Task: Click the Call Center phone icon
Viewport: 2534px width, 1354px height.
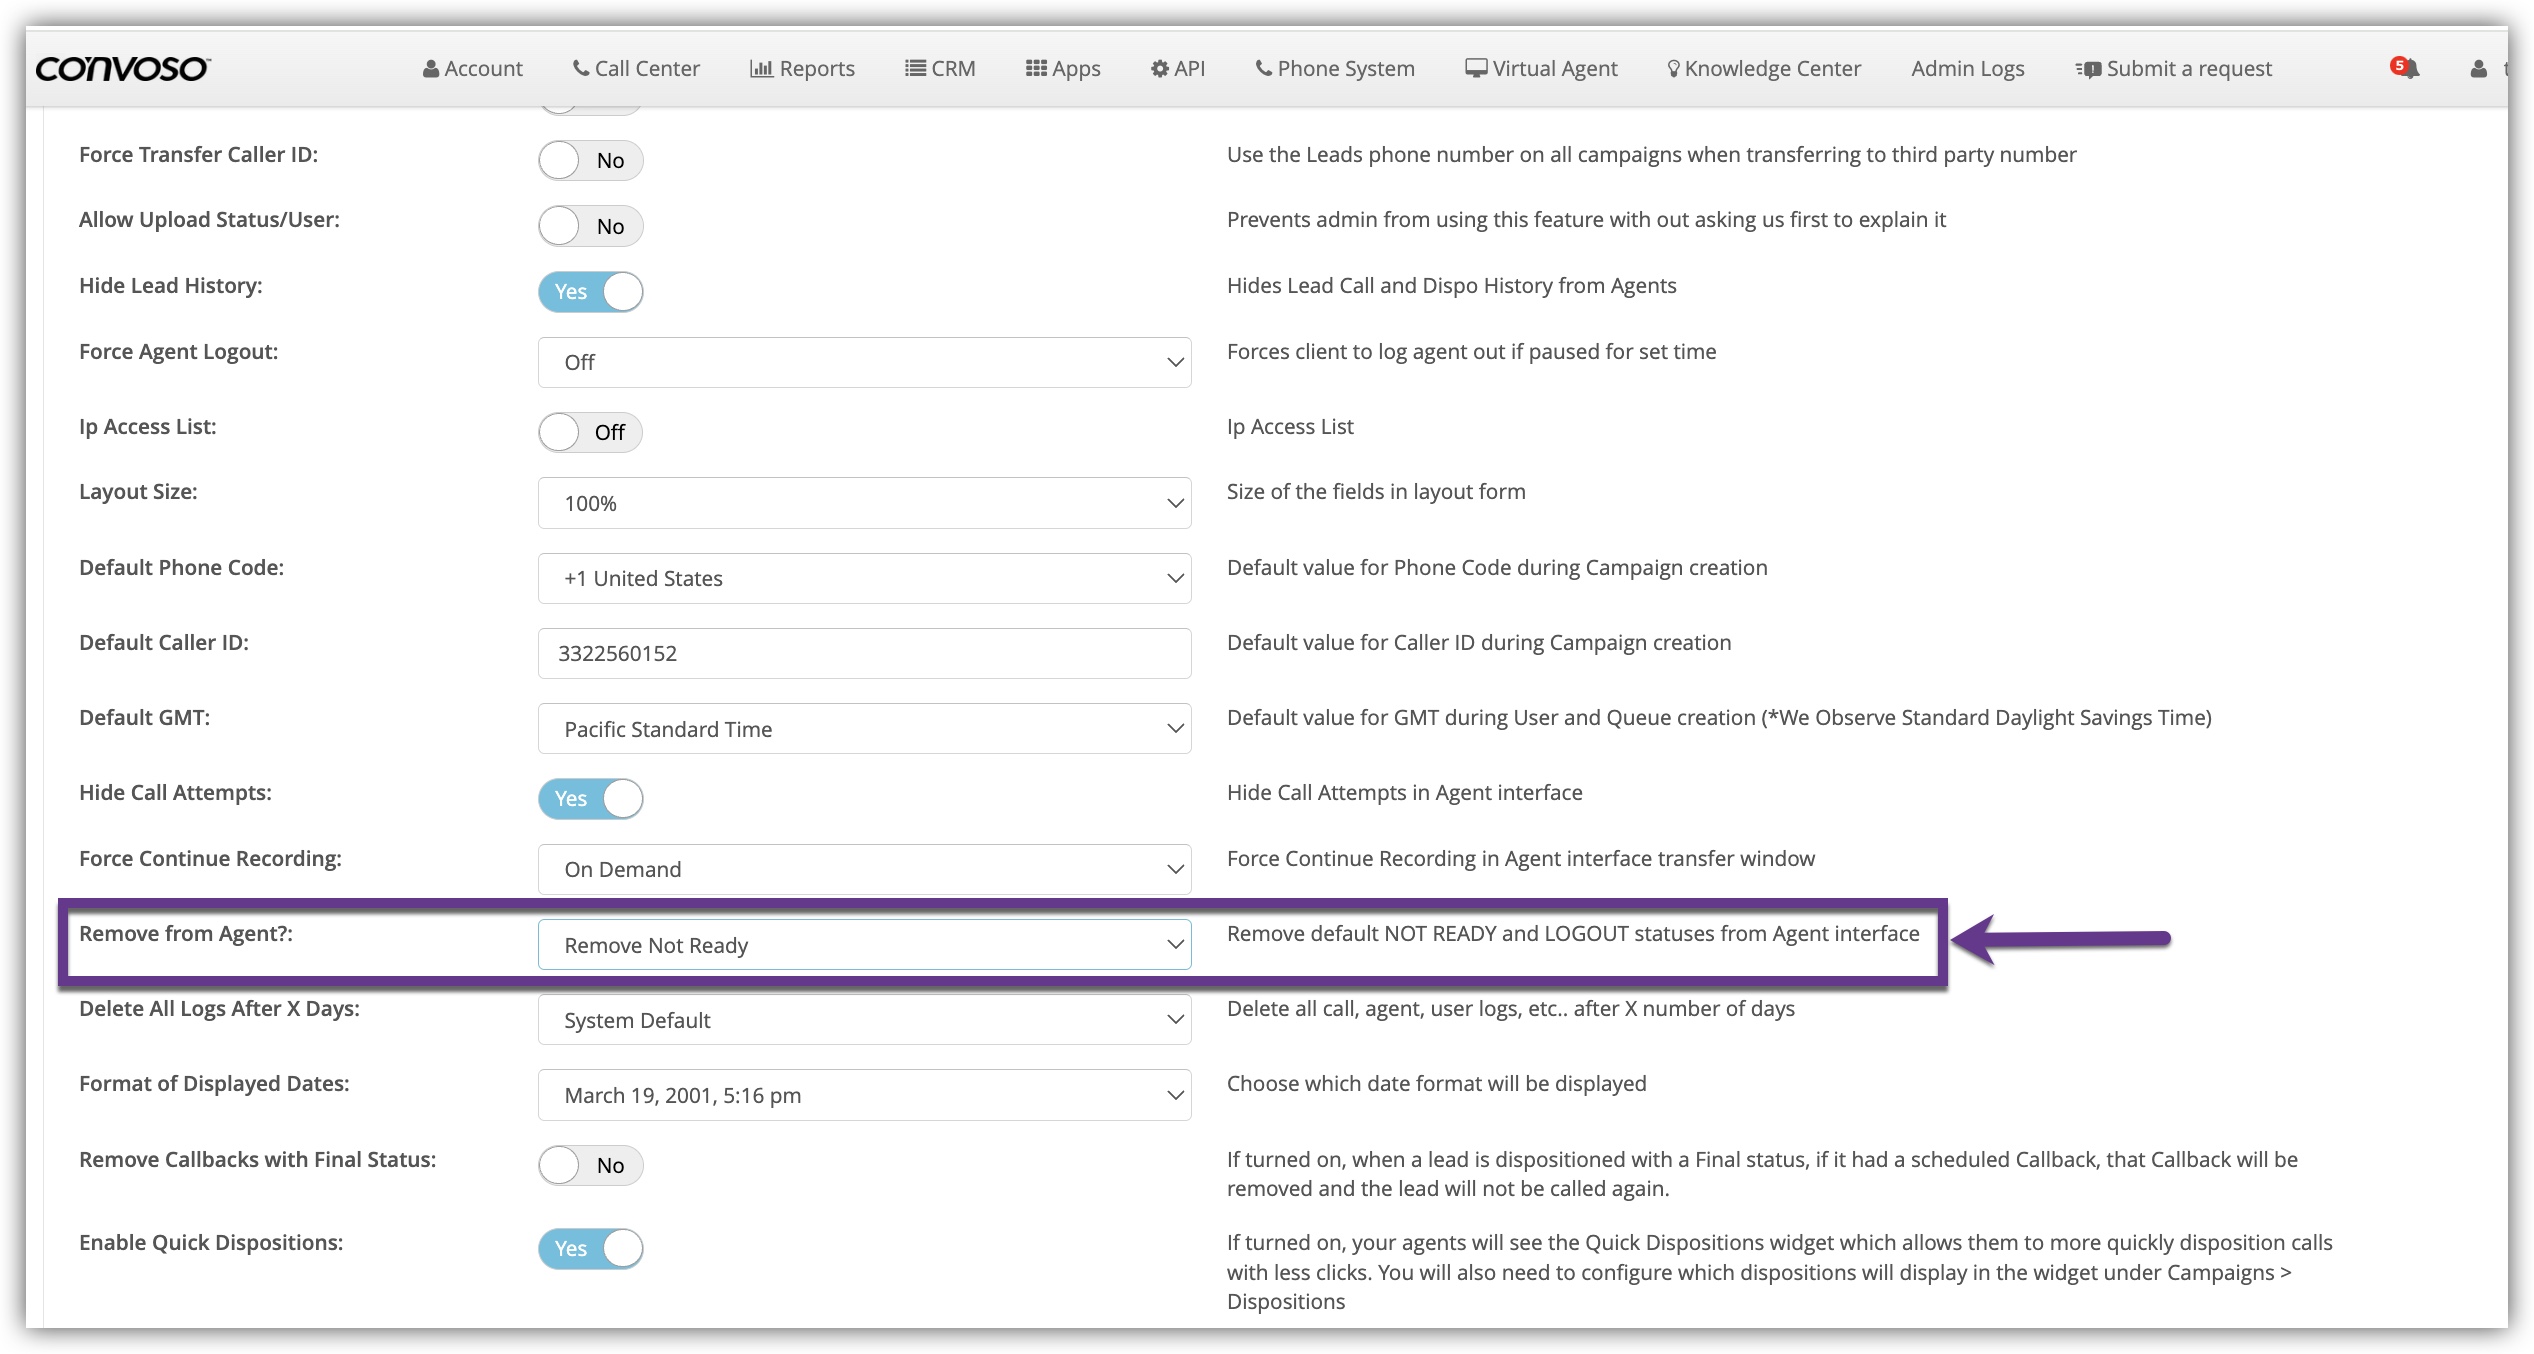Action: (581, 68)
